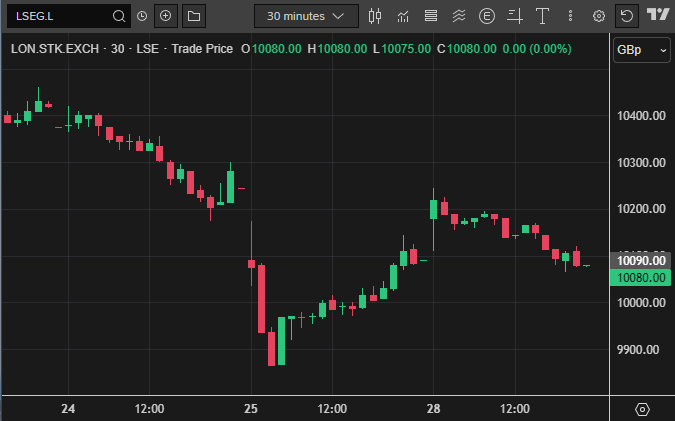The image size is (675, 421).
Task: Click the 9900.00 price axis label
Action: tap(638, 350)
